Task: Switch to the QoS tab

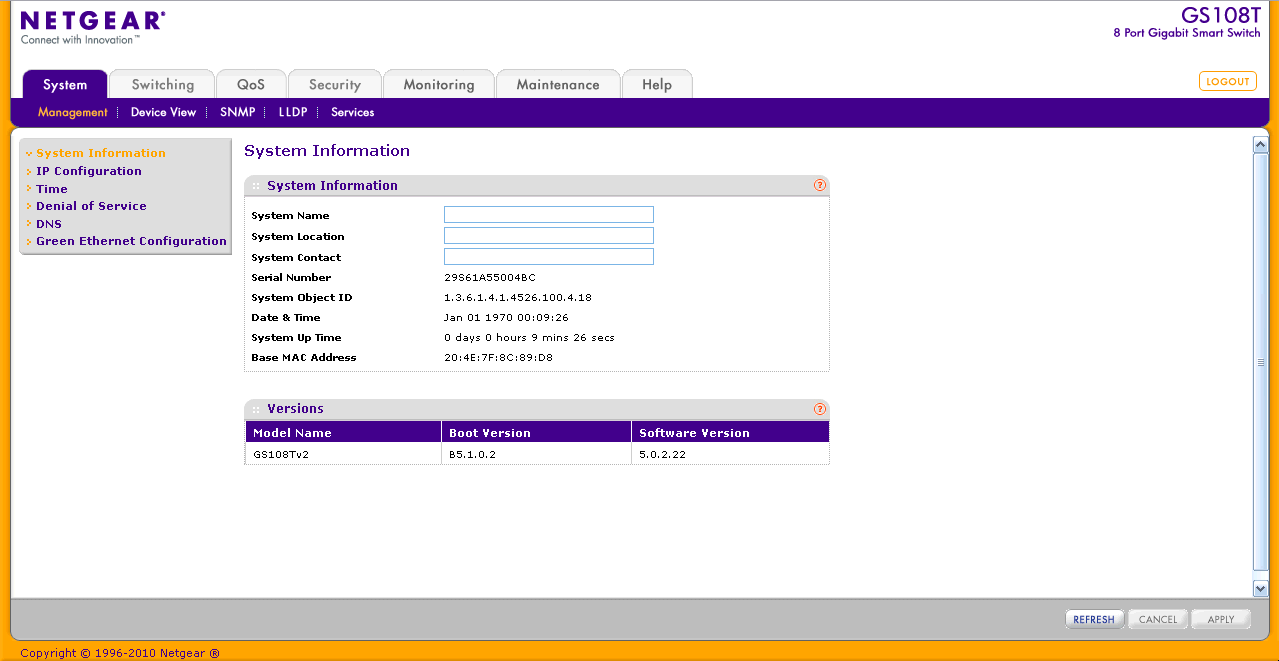Action: point(251,85)
